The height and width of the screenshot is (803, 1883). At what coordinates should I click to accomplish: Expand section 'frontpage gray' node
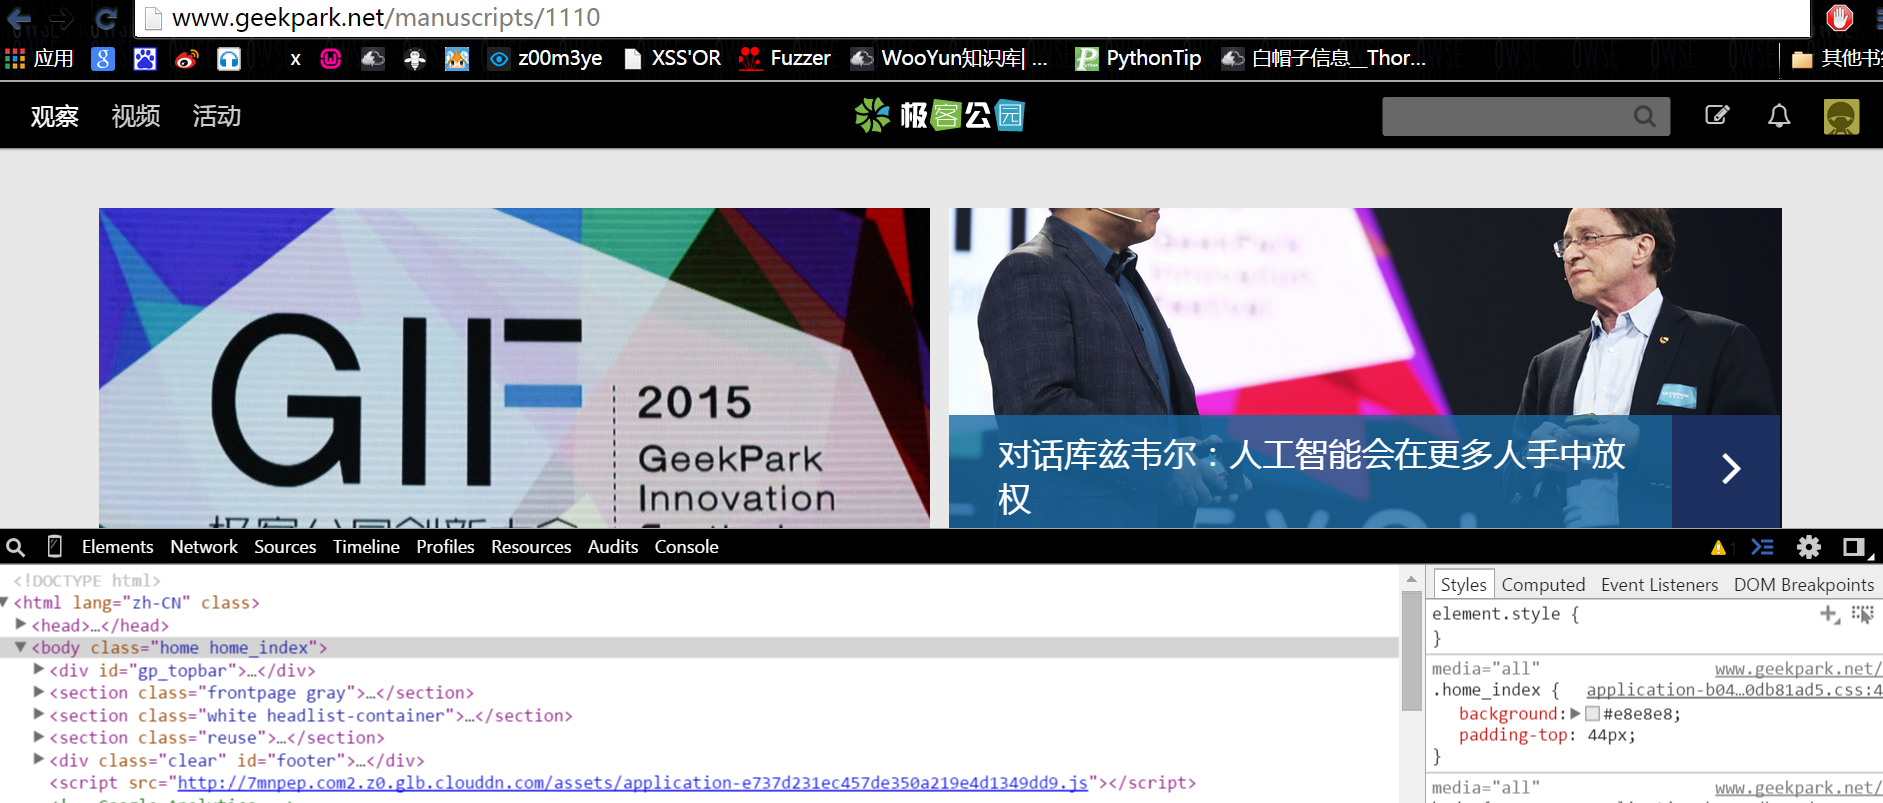click(x=39, y=691)
